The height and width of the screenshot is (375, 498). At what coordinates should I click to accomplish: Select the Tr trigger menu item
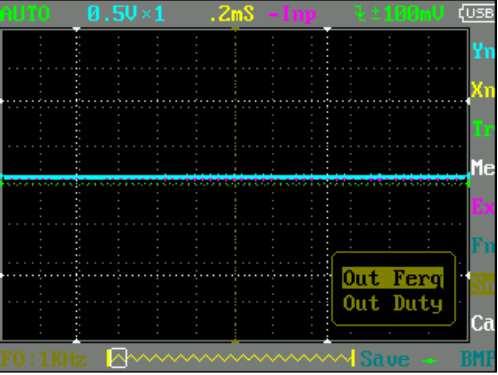(x=483, y=129)
